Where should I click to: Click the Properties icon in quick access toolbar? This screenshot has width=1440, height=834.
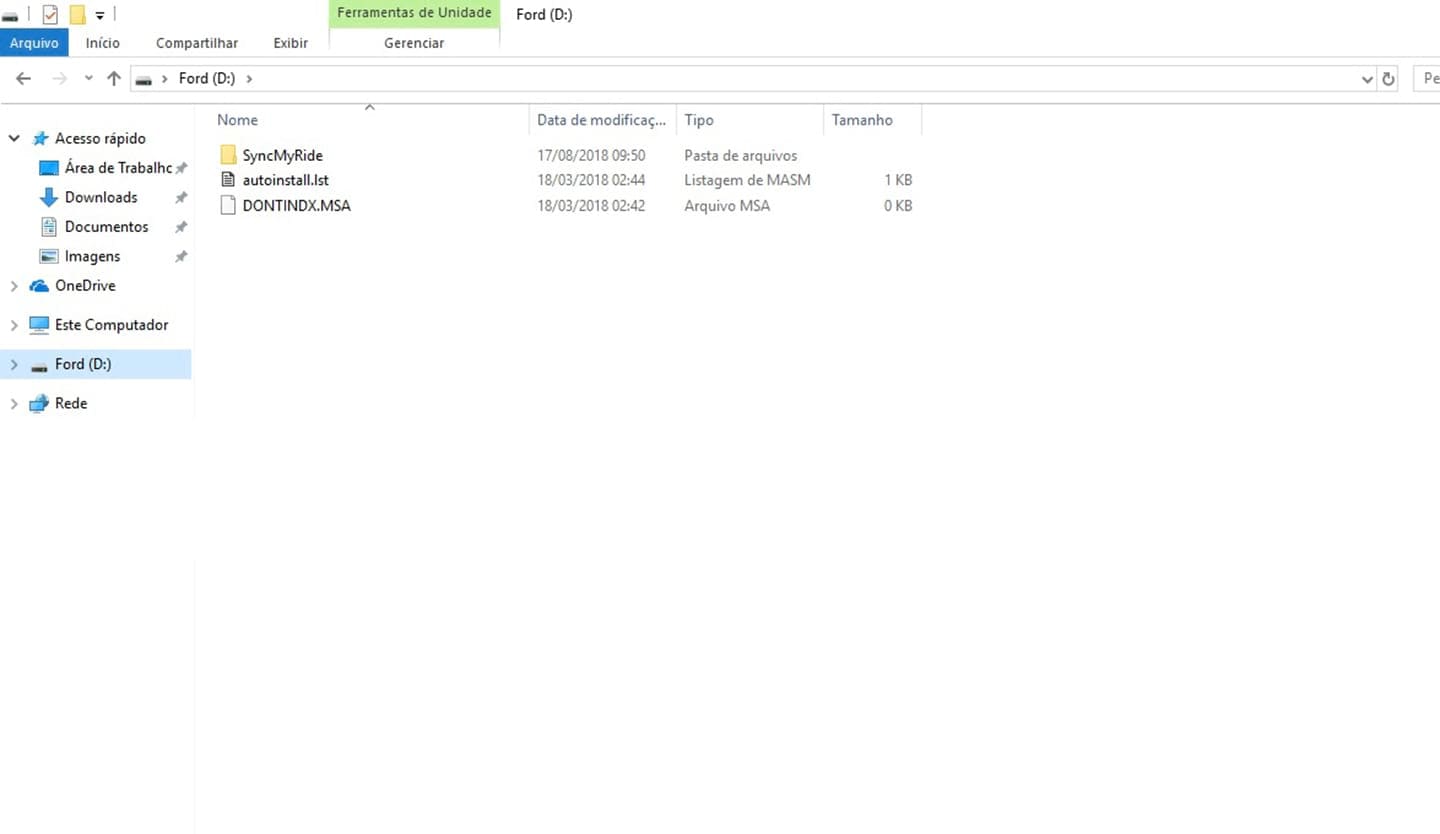tap(50, 15)
